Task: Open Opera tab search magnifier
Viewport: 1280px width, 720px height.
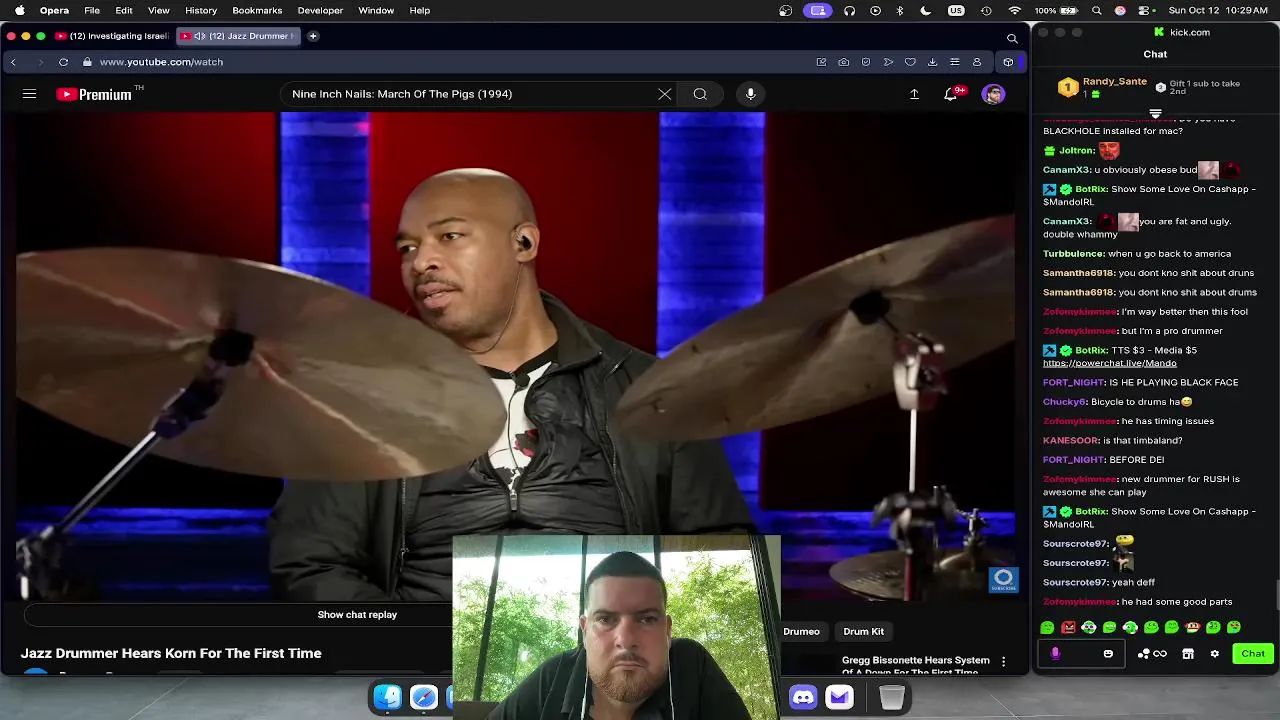Action: pos(1012,38)
